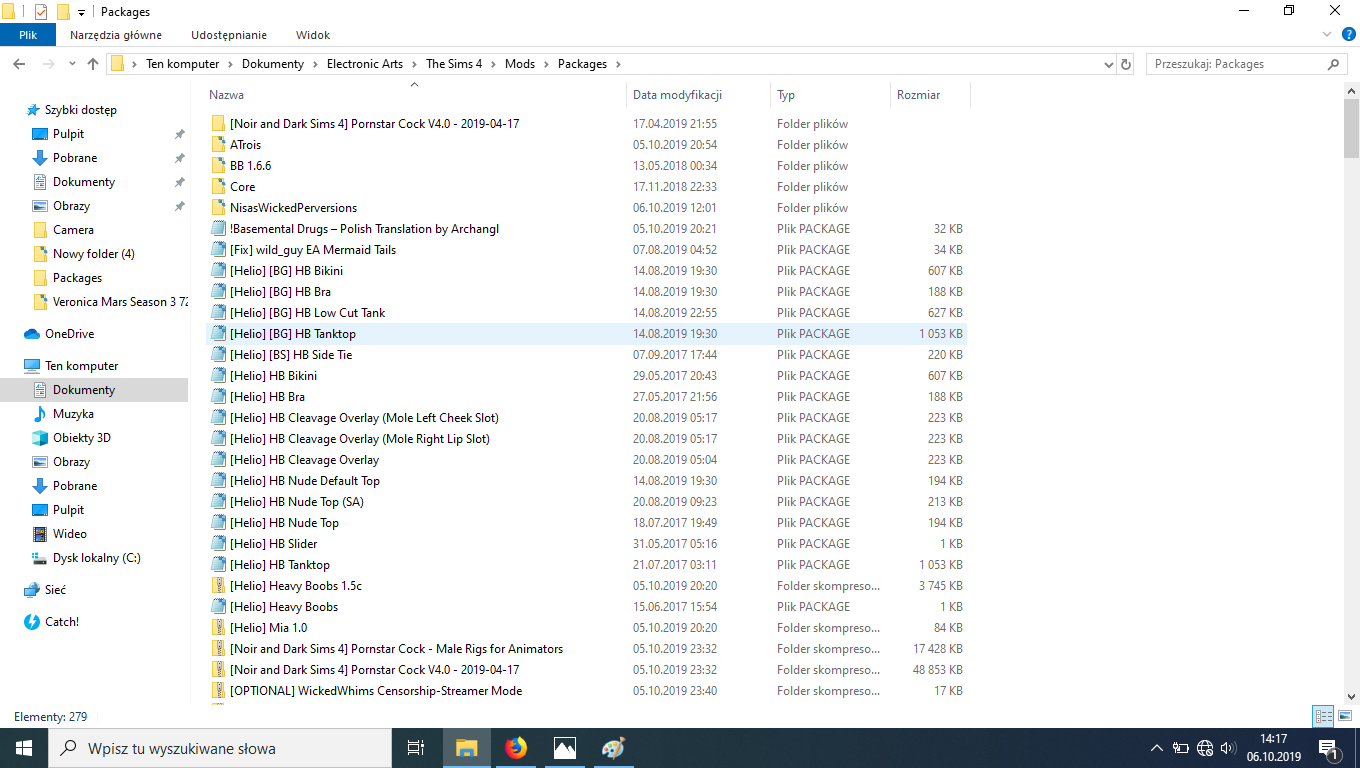
Task: Sort by Nazwa column header
Action: (x=416, y=95)
